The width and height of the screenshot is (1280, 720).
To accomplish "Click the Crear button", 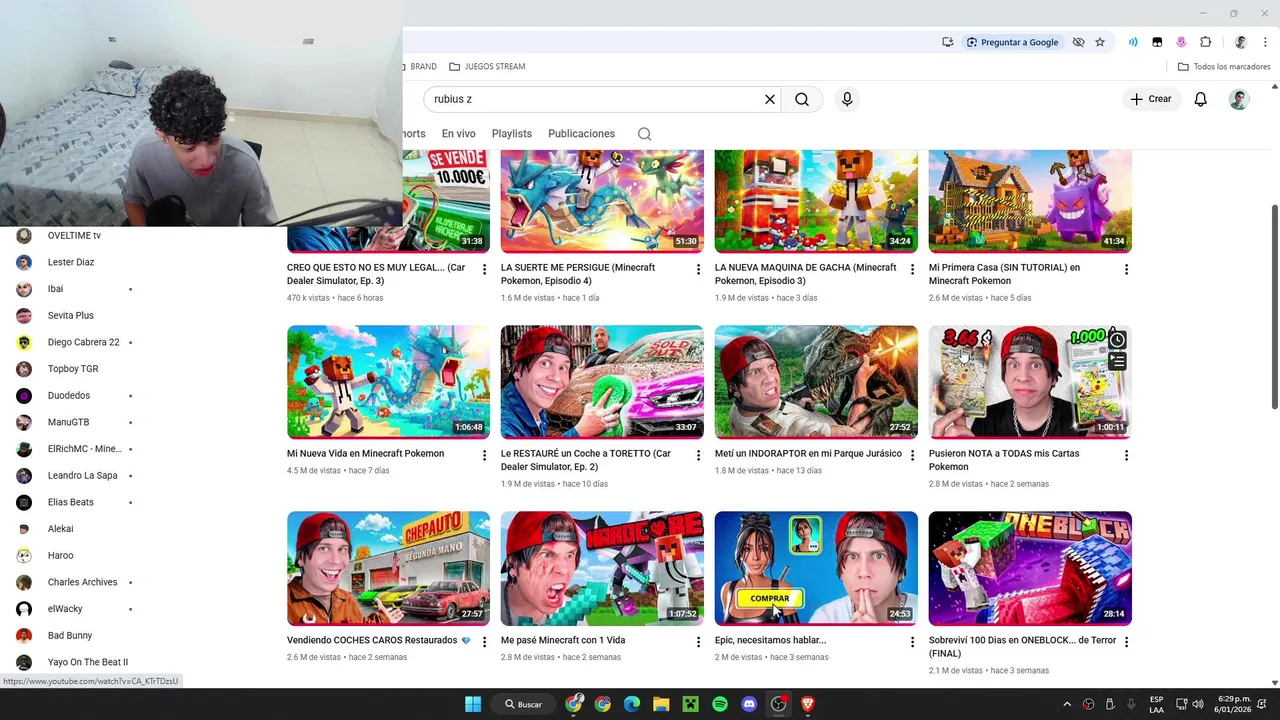I will pyautogui.click(x=1150, y=99).
